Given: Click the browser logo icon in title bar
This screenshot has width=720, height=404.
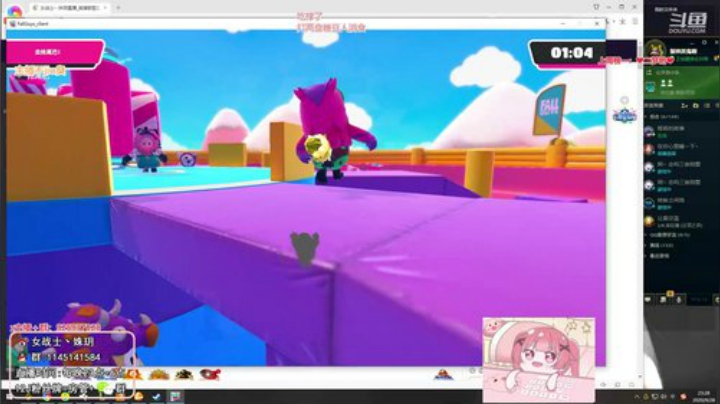Looking at the screenshot, I should tap(14, 10).
